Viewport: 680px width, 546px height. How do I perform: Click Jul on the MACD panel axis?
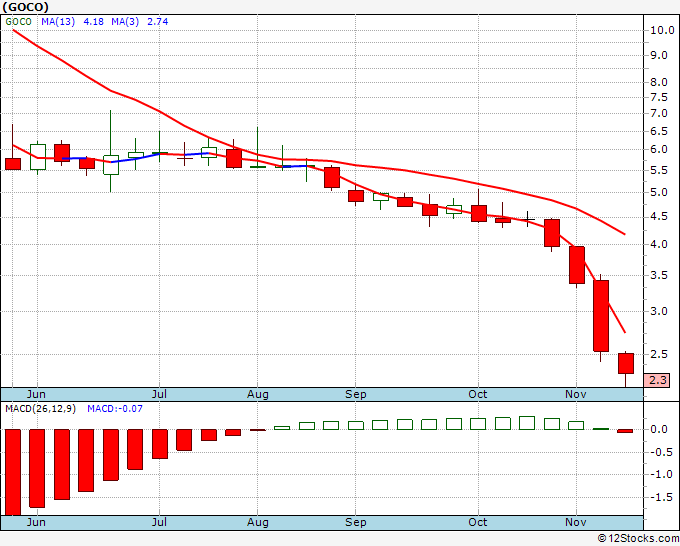point(159,522)
